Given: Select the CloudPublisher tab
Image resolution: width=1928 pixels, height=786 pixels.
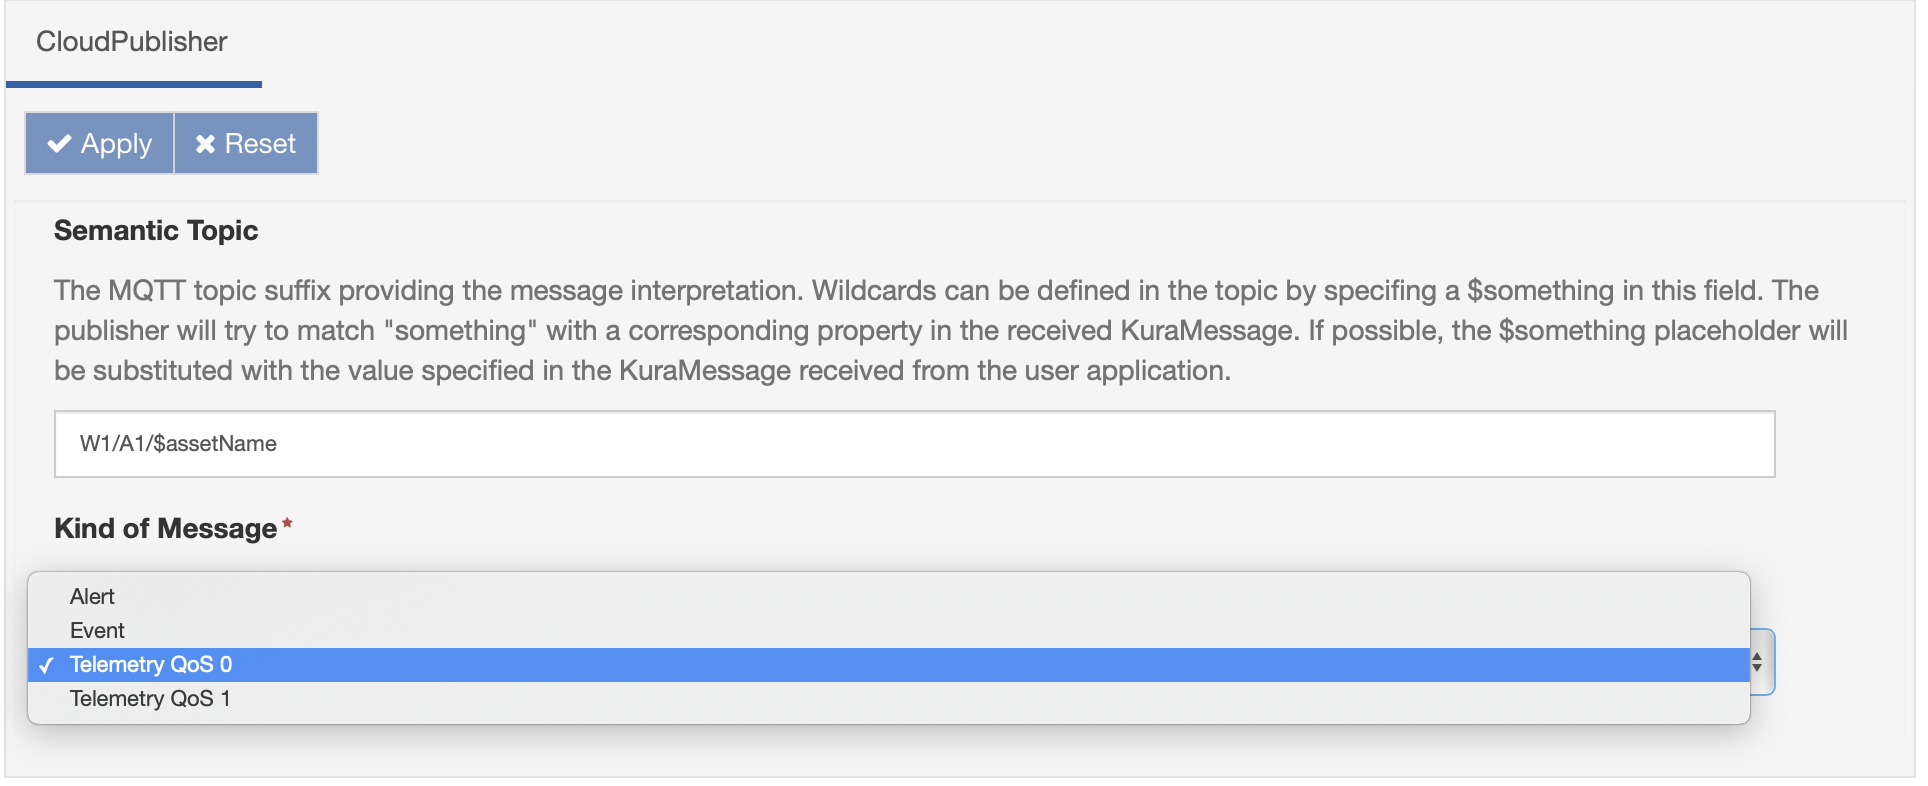Looking at the screenshot, I should pos(132,42).
